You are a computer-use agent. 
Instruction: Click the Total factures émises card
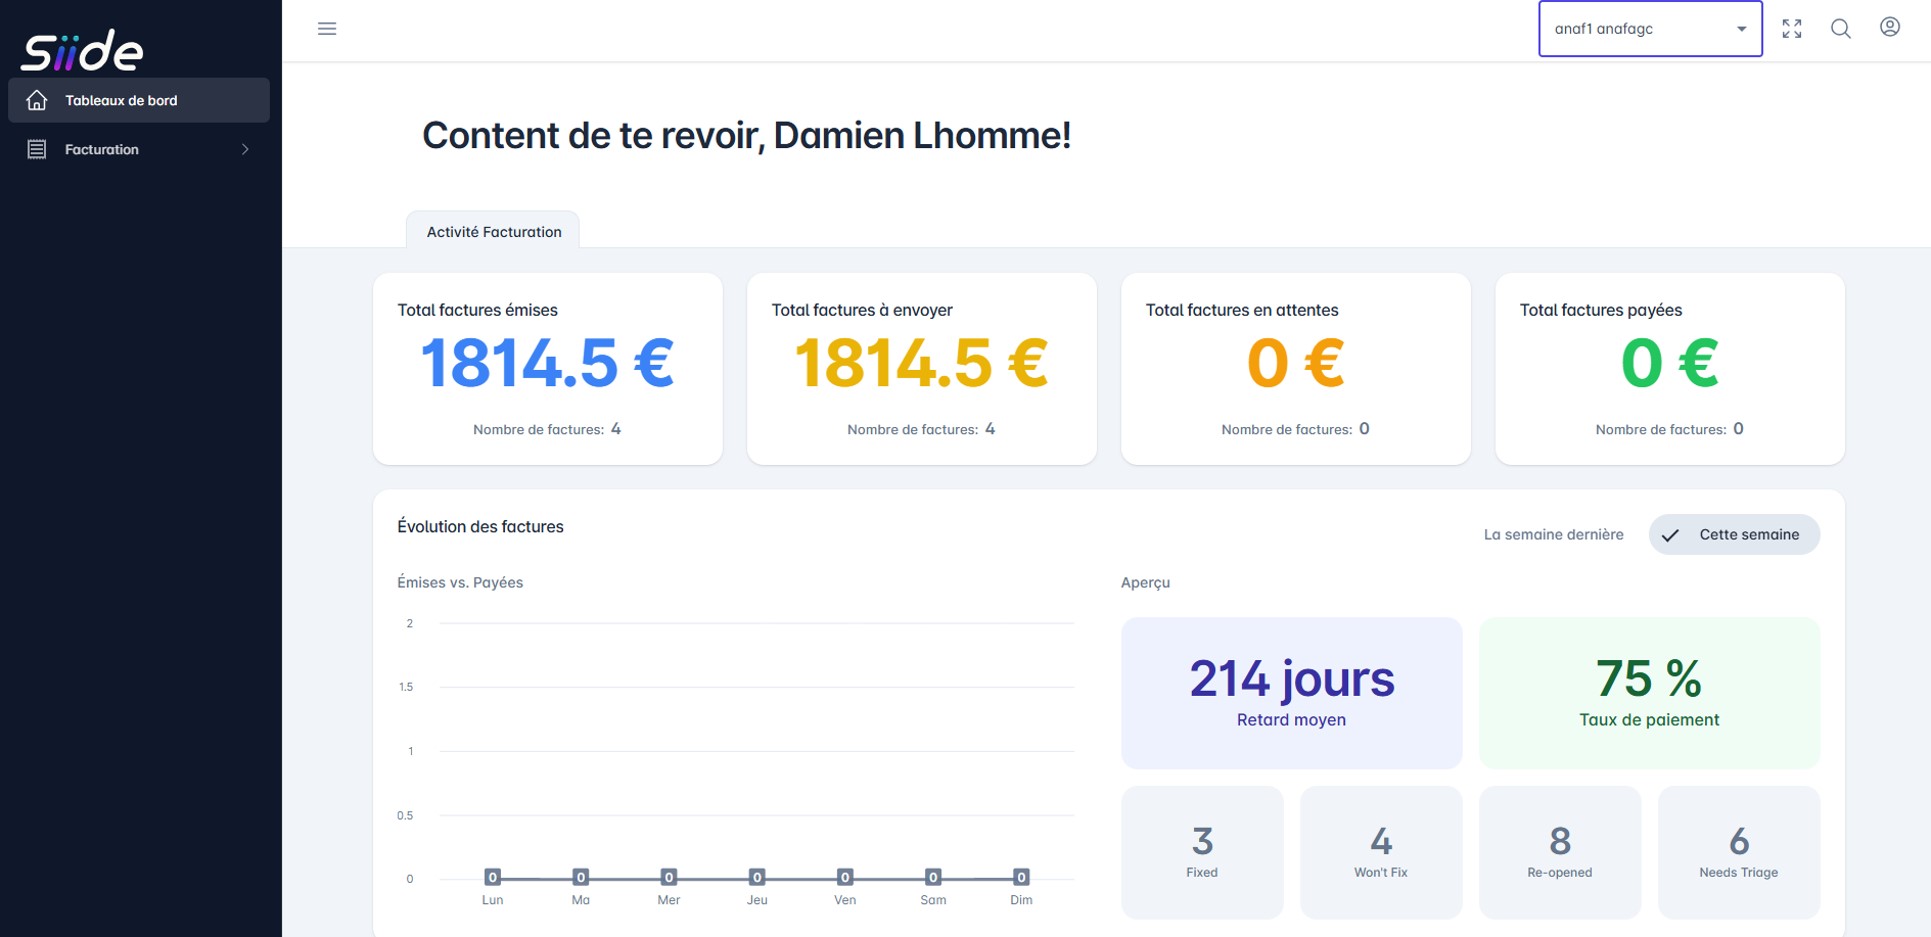tap(547, 368)
